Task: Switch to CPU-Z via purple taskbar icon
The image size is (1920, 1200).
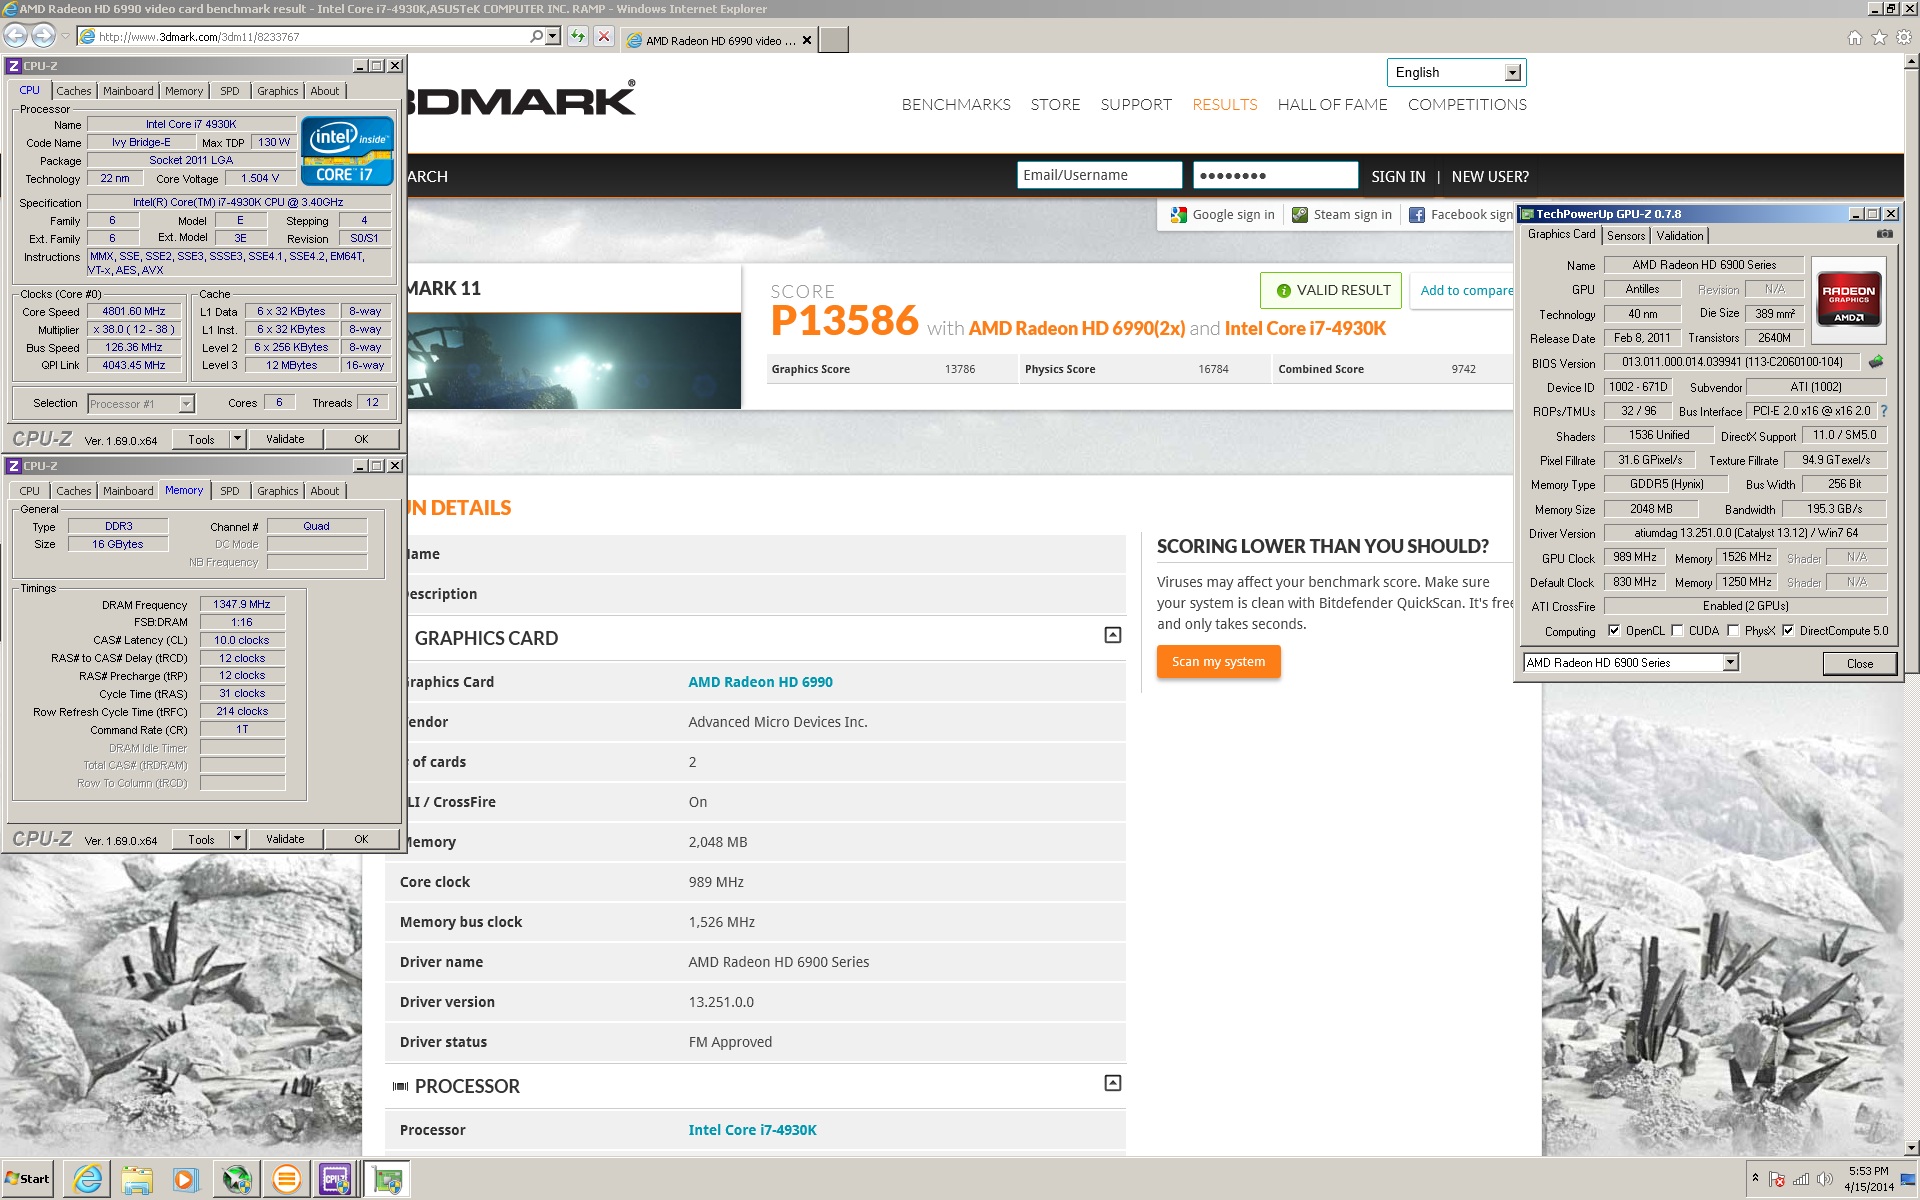Action: click(335, 1180)
